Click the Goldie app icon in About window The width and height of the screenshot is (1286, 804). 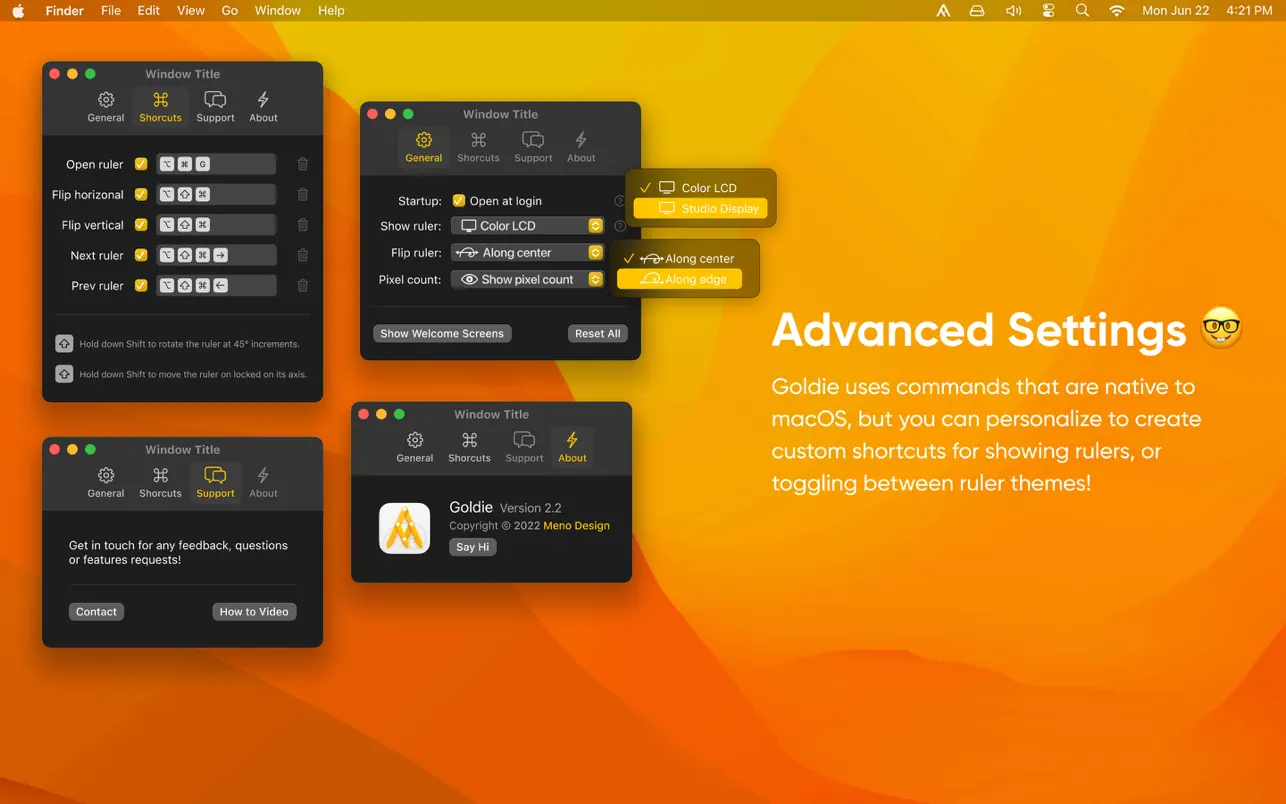point(404,528)
